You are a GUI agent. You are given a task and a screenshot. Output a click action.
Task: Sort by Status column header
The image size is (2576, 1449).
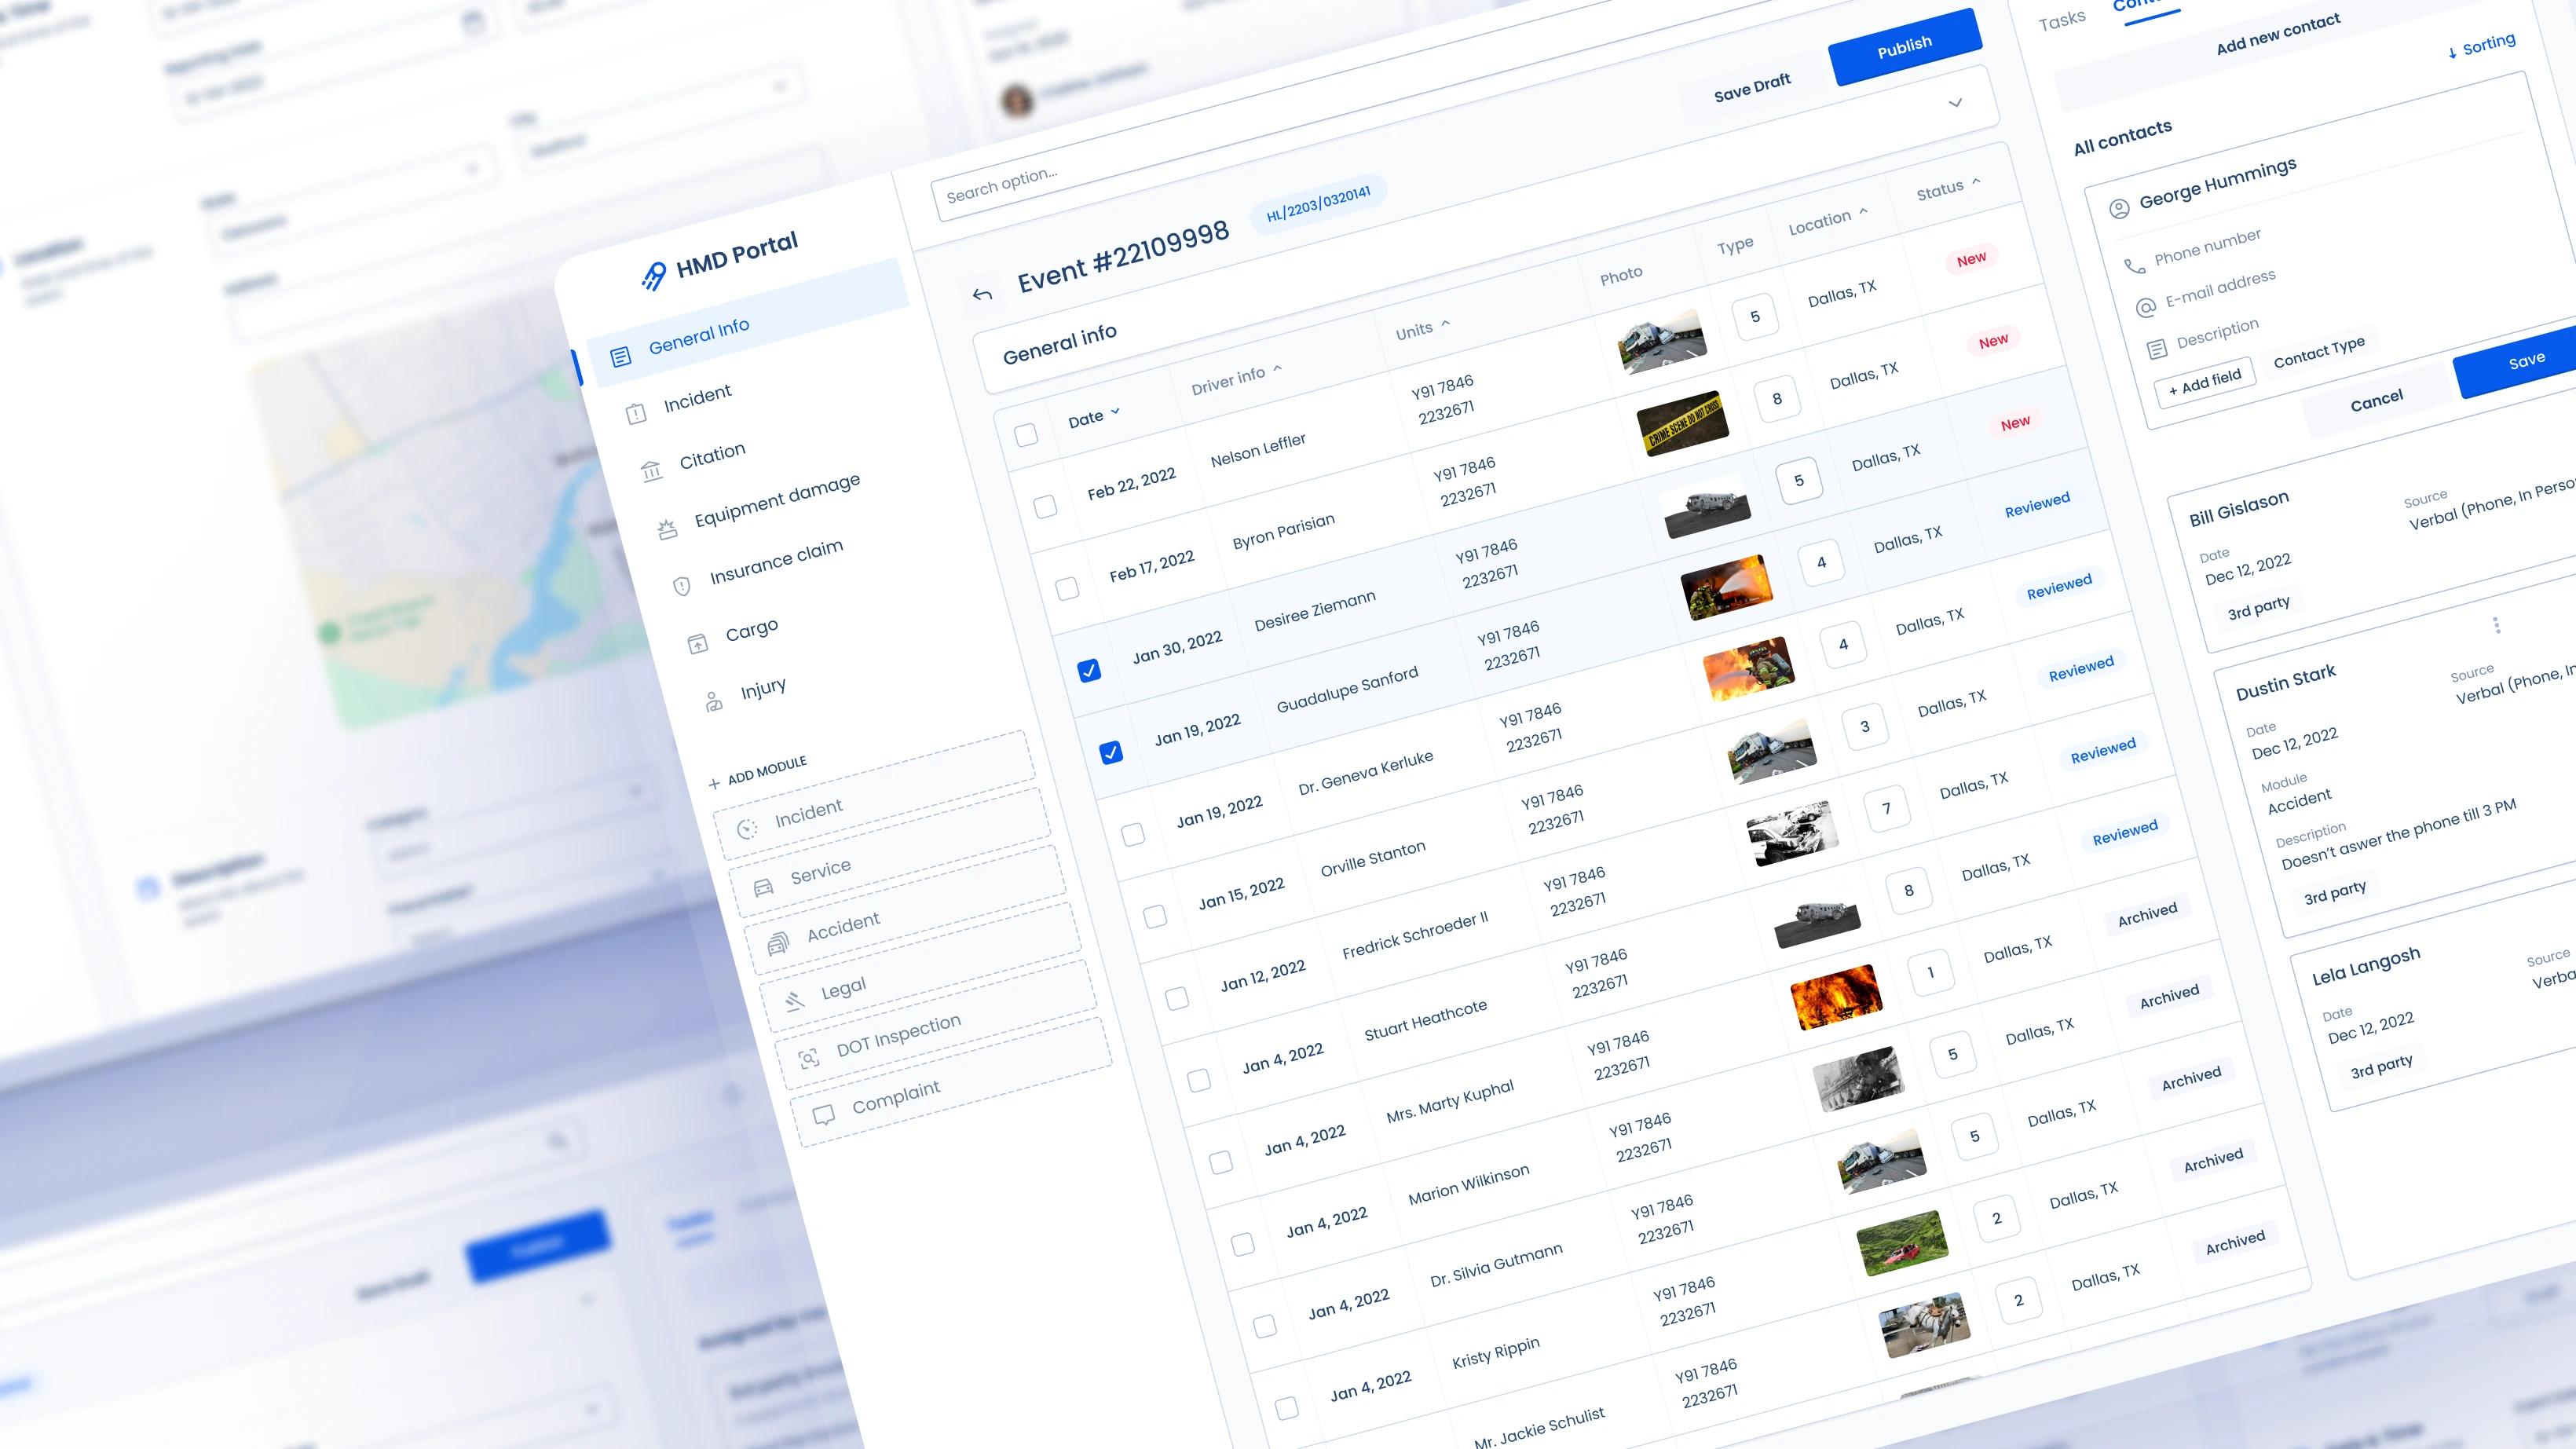tap(1947, 188)
